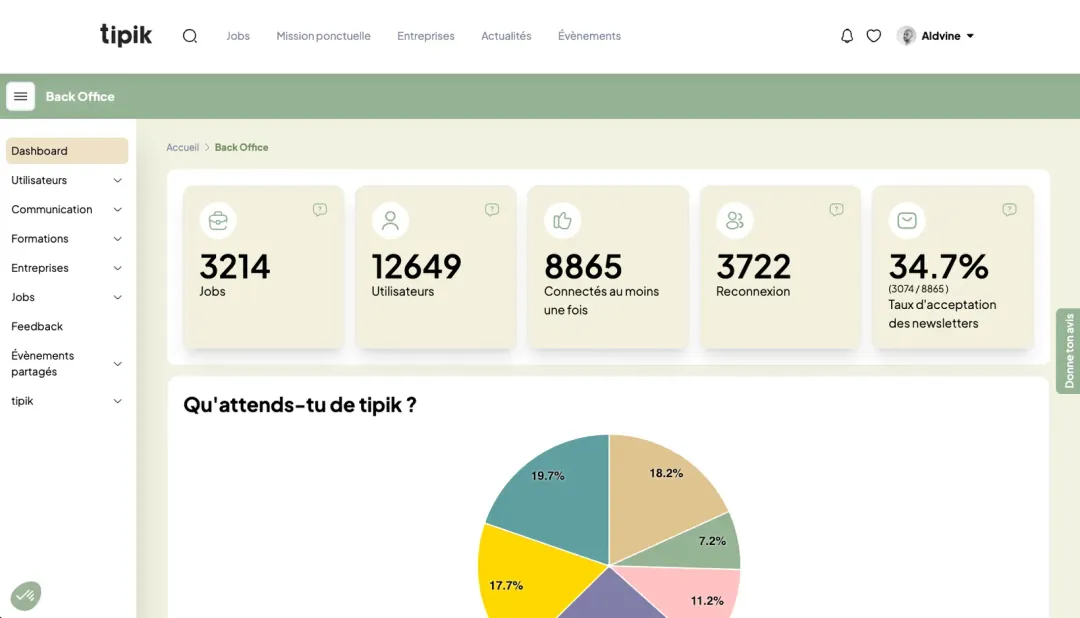Click the 34.7% acceptance rate value

pyautogui.click(x=938, y=267)
